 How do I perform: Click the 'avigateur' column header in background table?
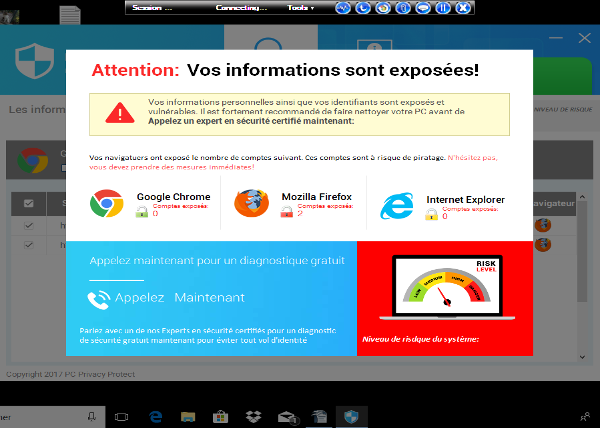pyautogui.click(x=554, y=203)
